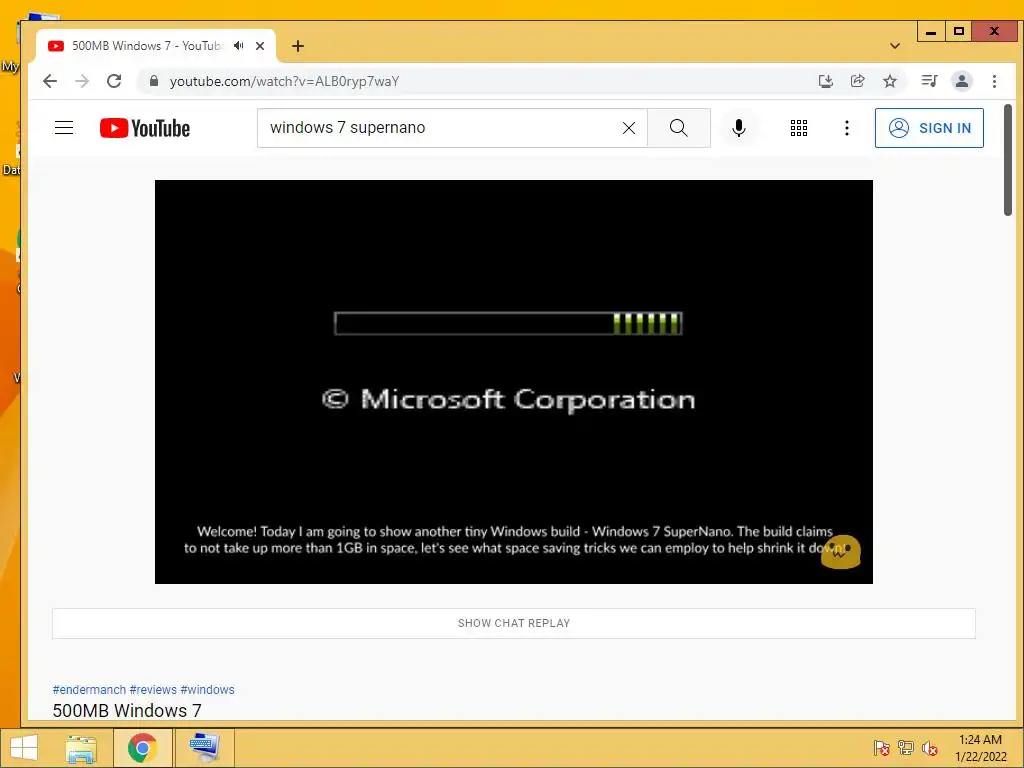Go forward in browser history

tap(82, 81)
